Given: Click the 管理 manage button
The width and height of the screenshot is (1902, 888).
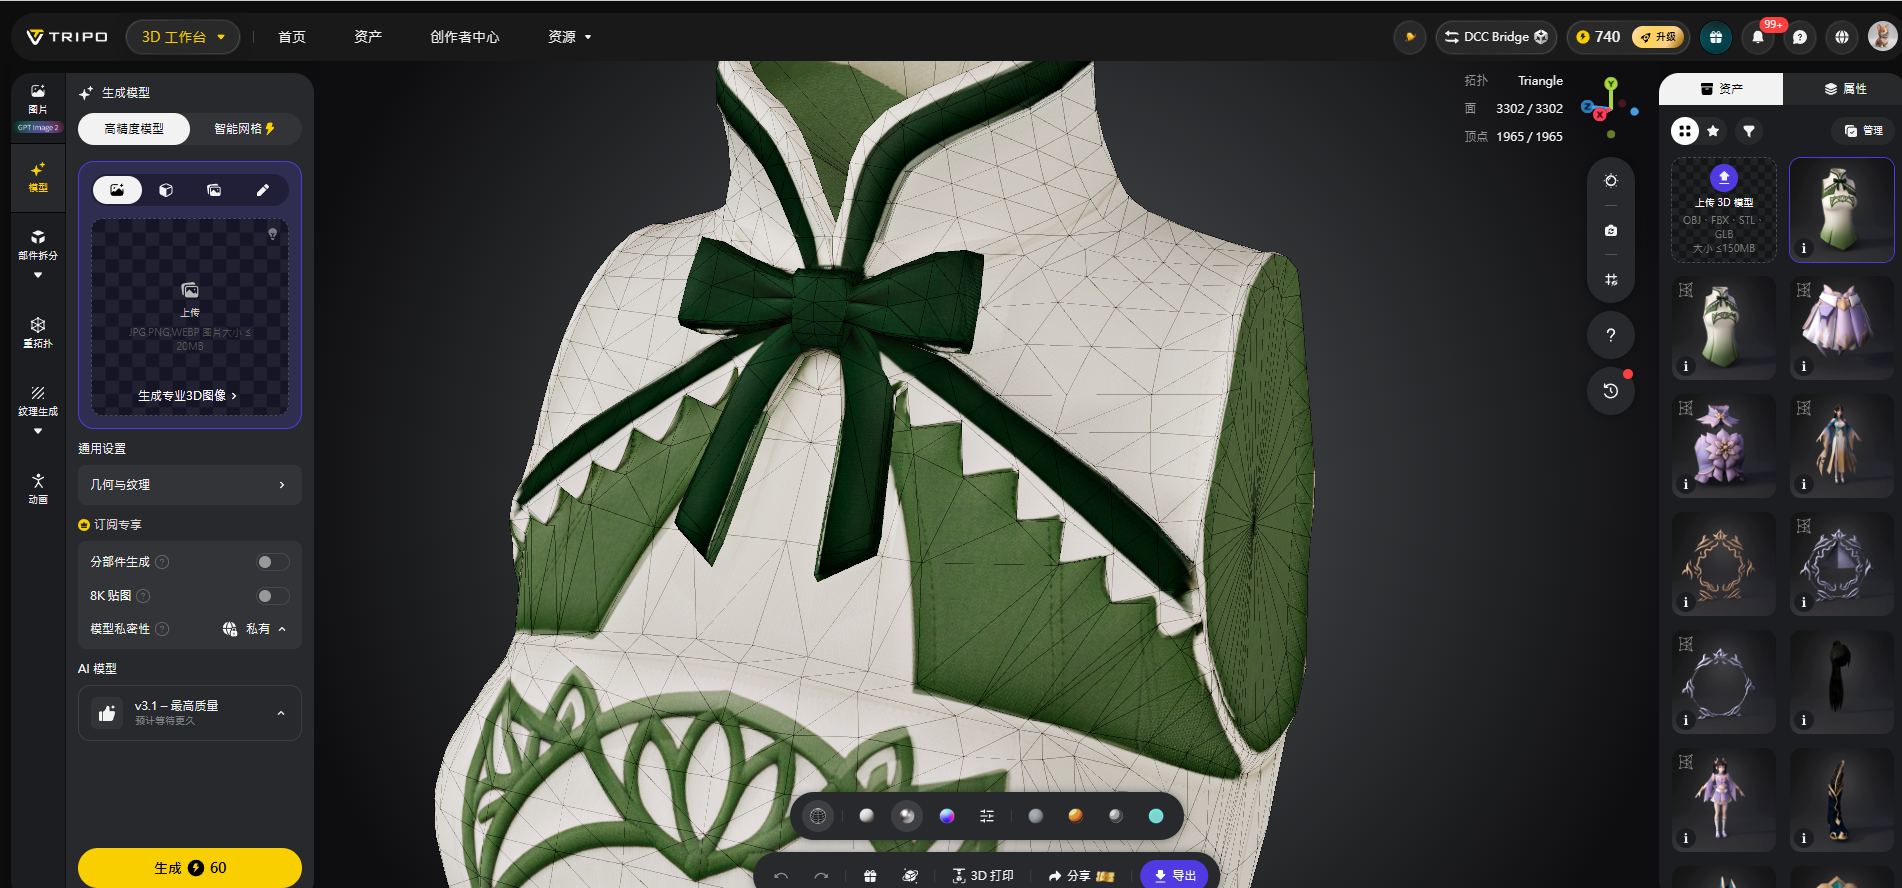Looking at the screenshot, I should pos(1864,131).
